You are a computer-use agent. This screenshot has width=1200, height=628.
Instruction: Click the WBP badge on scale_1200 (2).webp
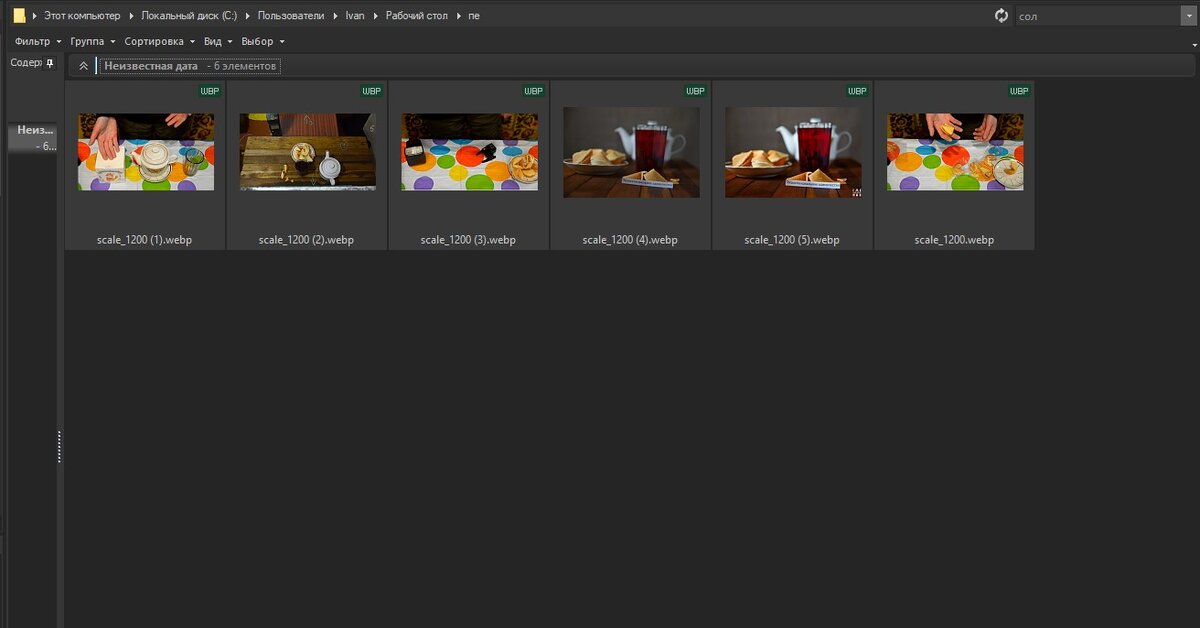tap(372, 91)
